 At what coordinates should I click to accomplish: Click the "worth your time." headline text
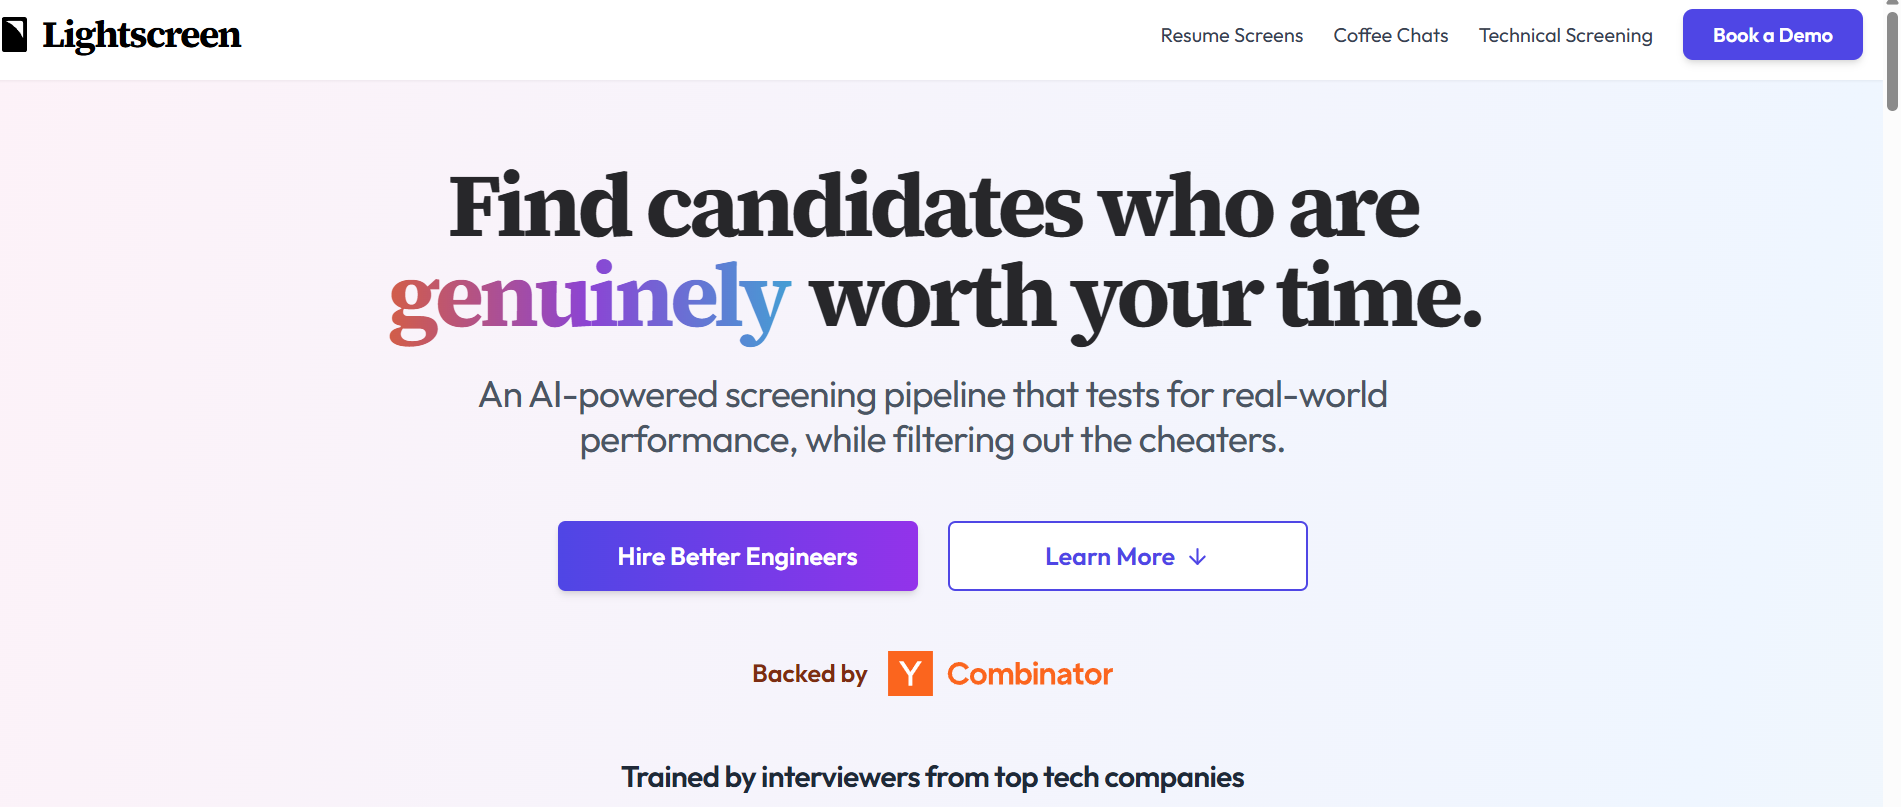(x=1145, y=298)
